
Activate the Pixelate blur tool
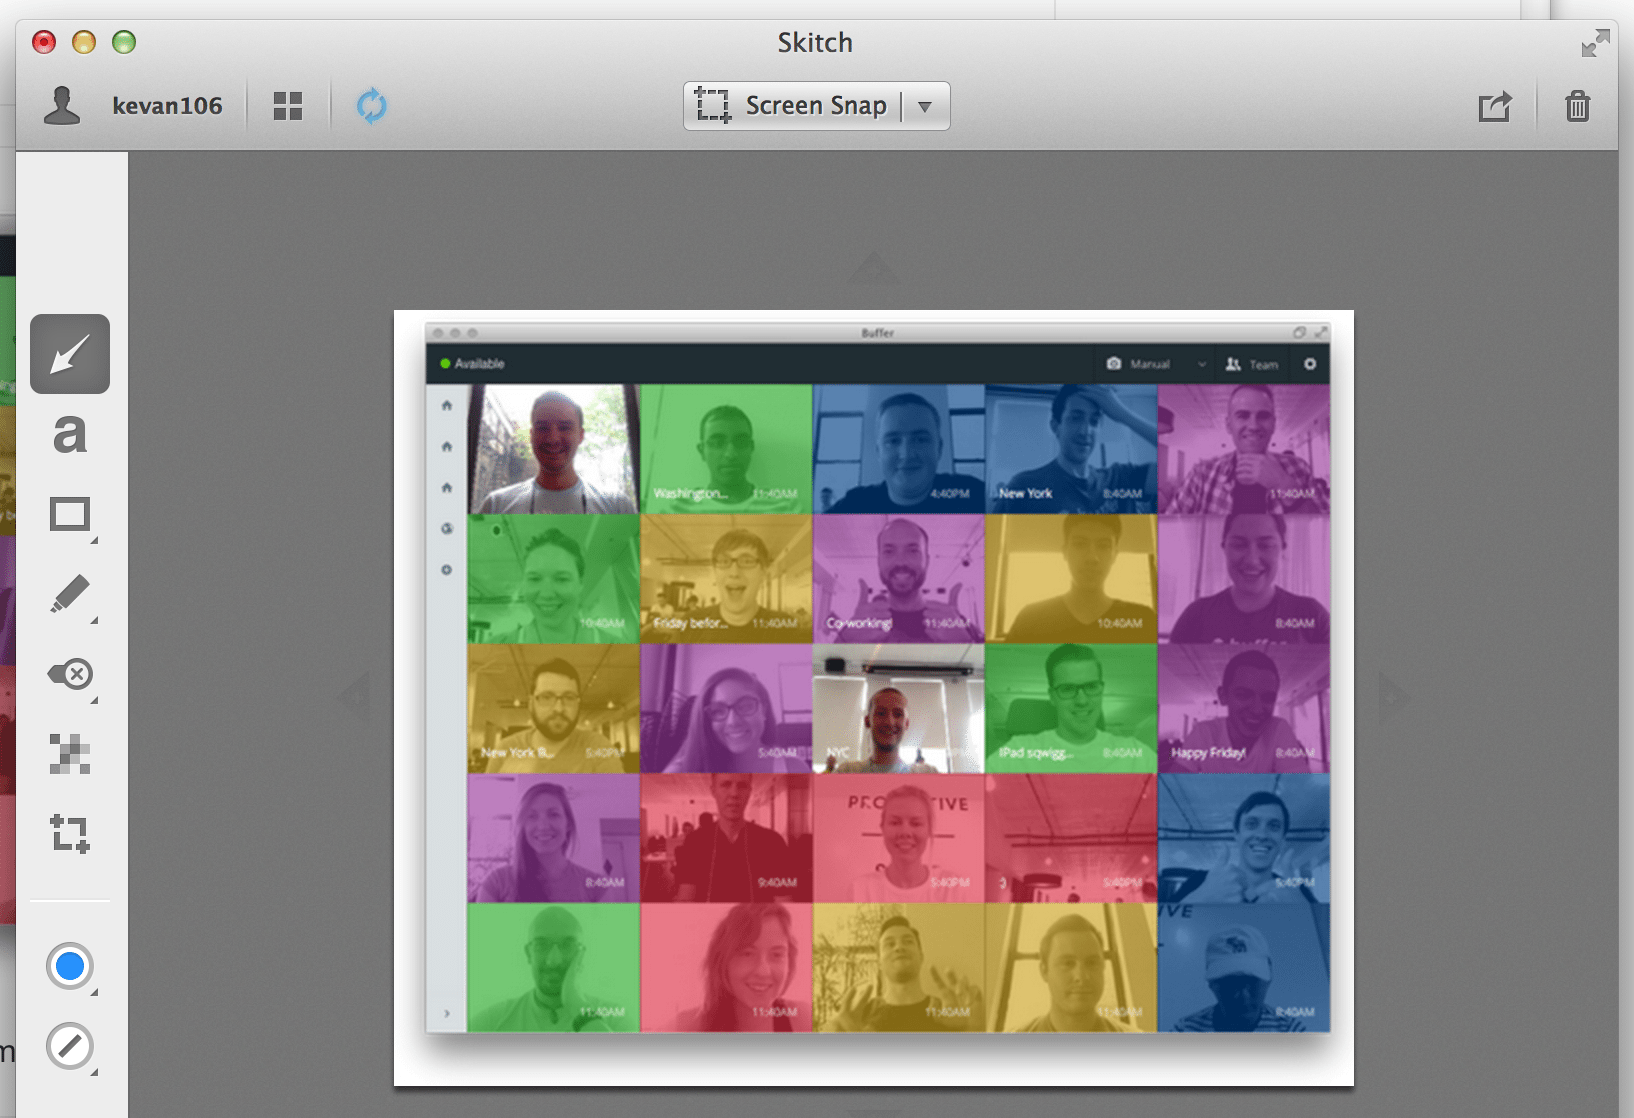point(70,754)
